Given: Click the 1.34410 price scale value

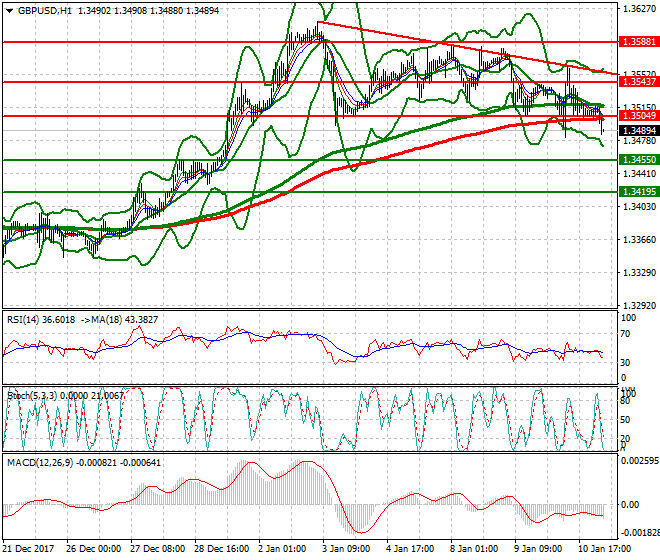Looking at the screenshot, I should pyautogui.click(x=639, y=173).
